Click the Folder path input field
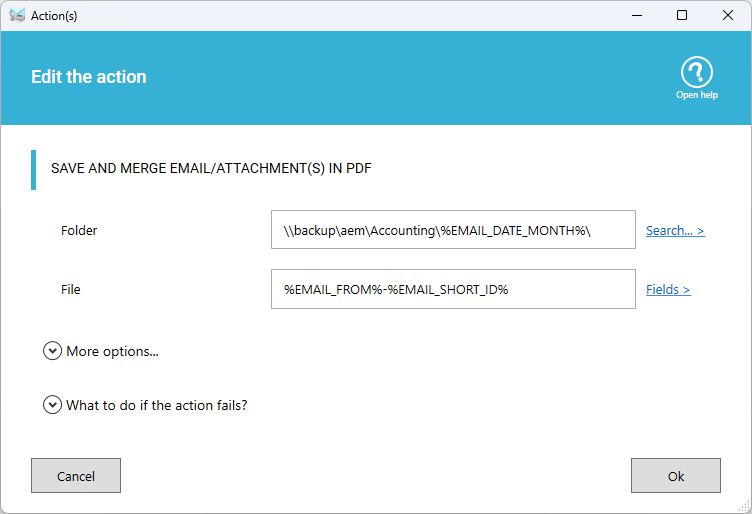752x514 pixels. [x=453, y=230]
